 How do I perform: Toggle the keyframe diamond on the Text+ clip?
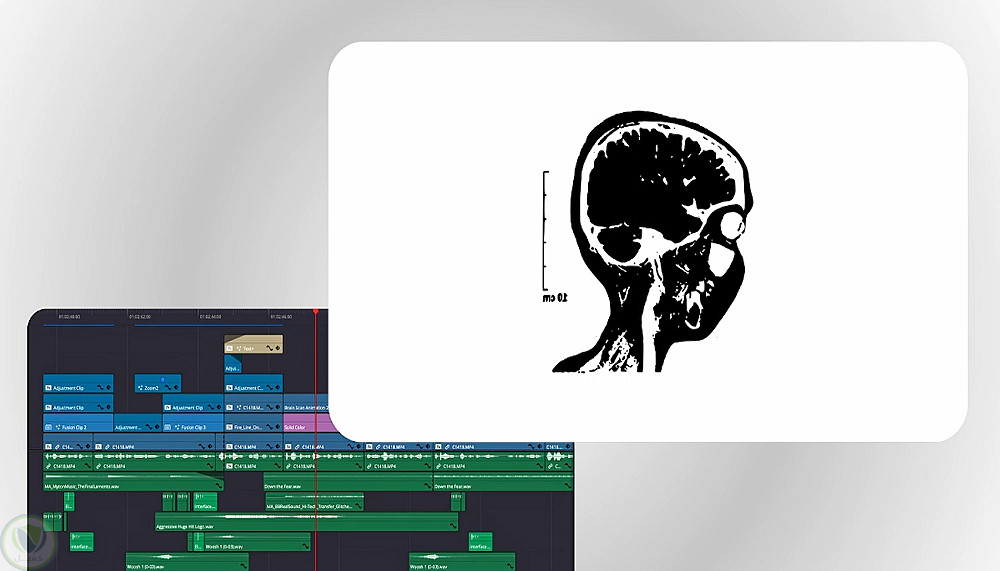[278, 348]
